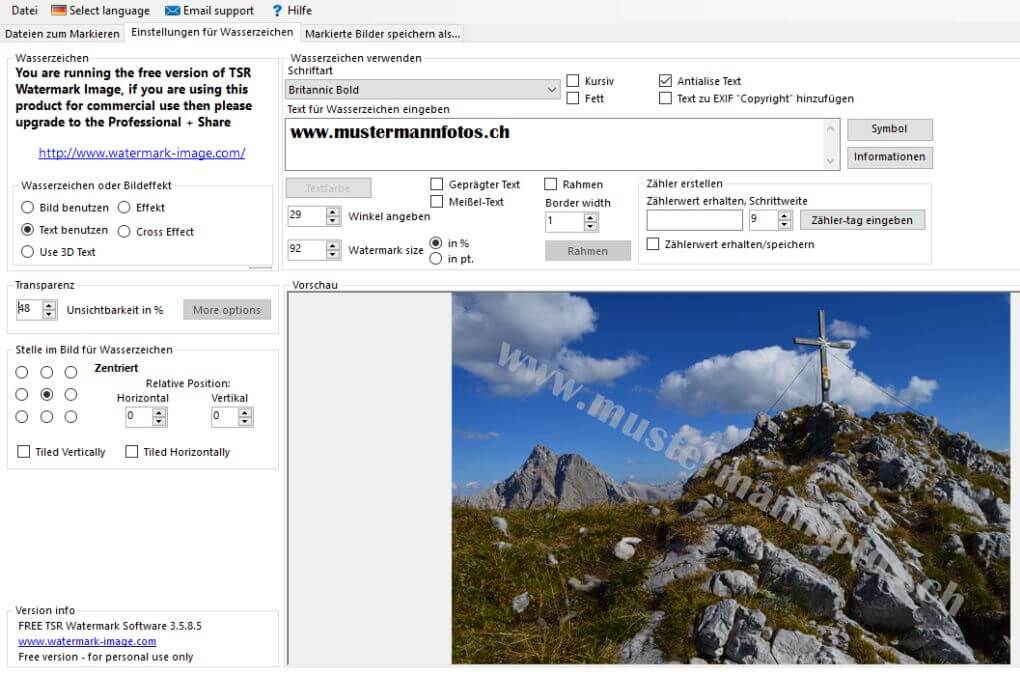Open the watermark-image.com upgrade link

point(142,153)
